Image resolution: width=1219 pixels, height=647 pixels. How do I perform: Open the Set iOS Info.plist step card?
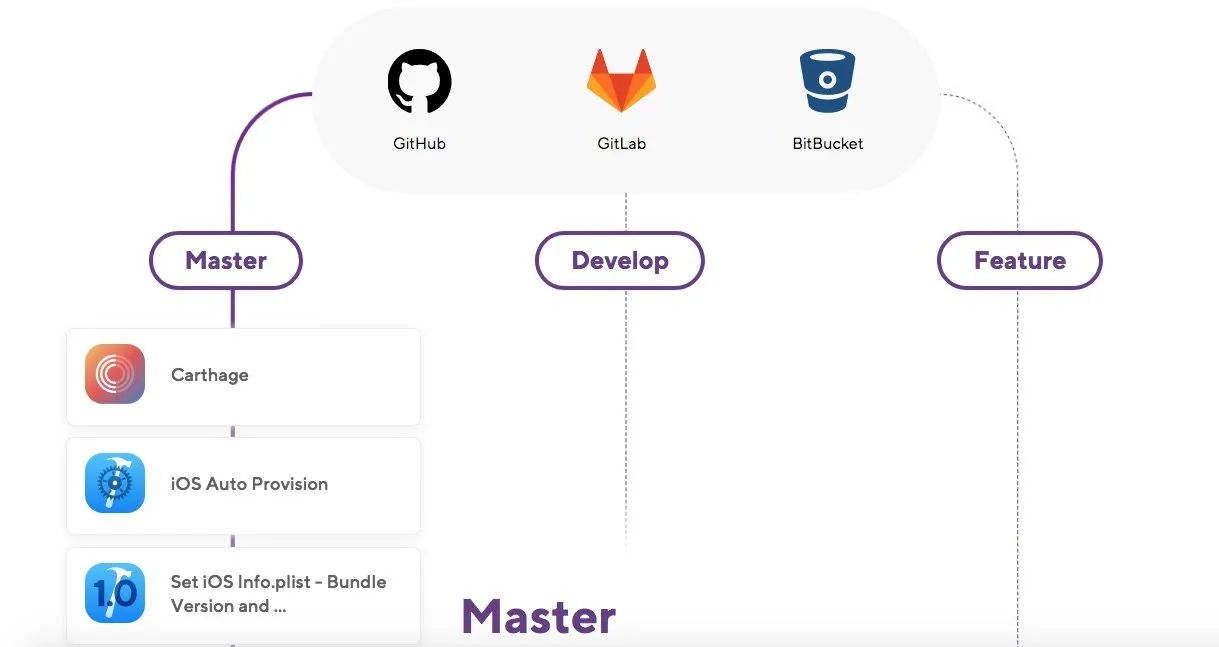tap(244, 595)
